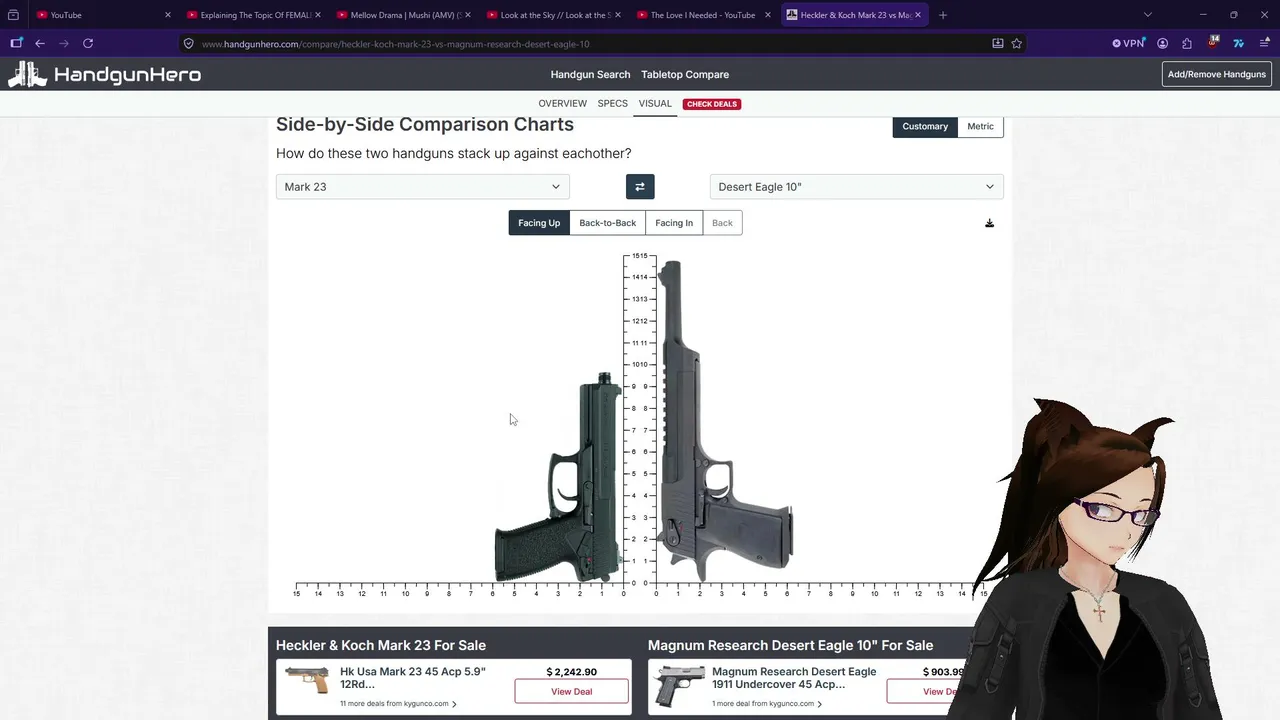Click the CHECK DEALS badge
This screenshot has width=1280, height=720.
pos(712,104)
